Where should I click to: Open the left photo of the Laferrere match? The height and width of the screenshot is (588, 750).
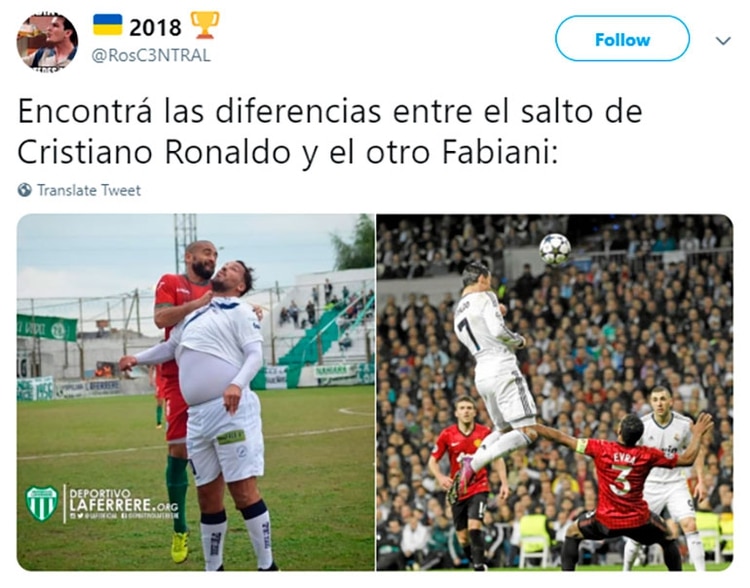point(196,392)
